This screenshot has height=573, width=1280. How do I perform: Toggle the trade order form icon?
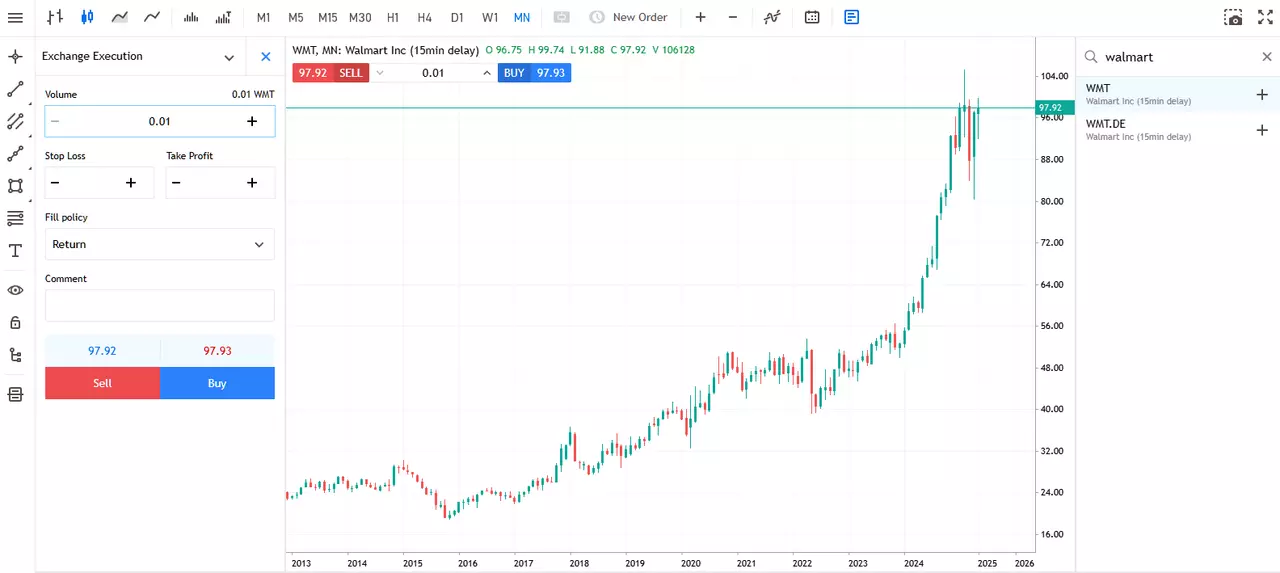tap(851, 17)
